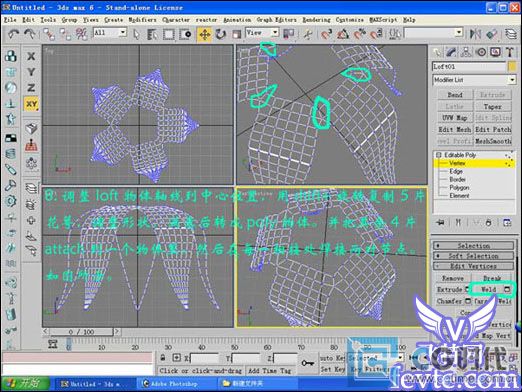Select the Select Object arrow tool
Viewport: 522px width, 392px height.
click(136, 34)
